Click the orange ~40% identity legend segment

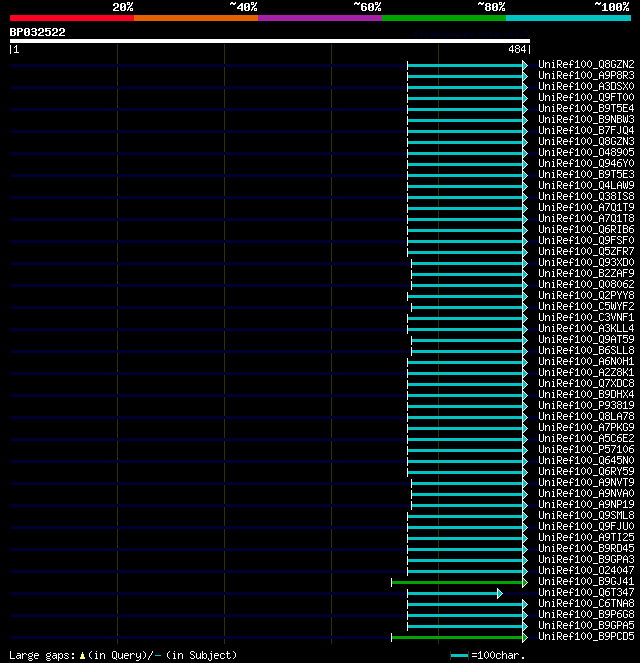(196, 18)
